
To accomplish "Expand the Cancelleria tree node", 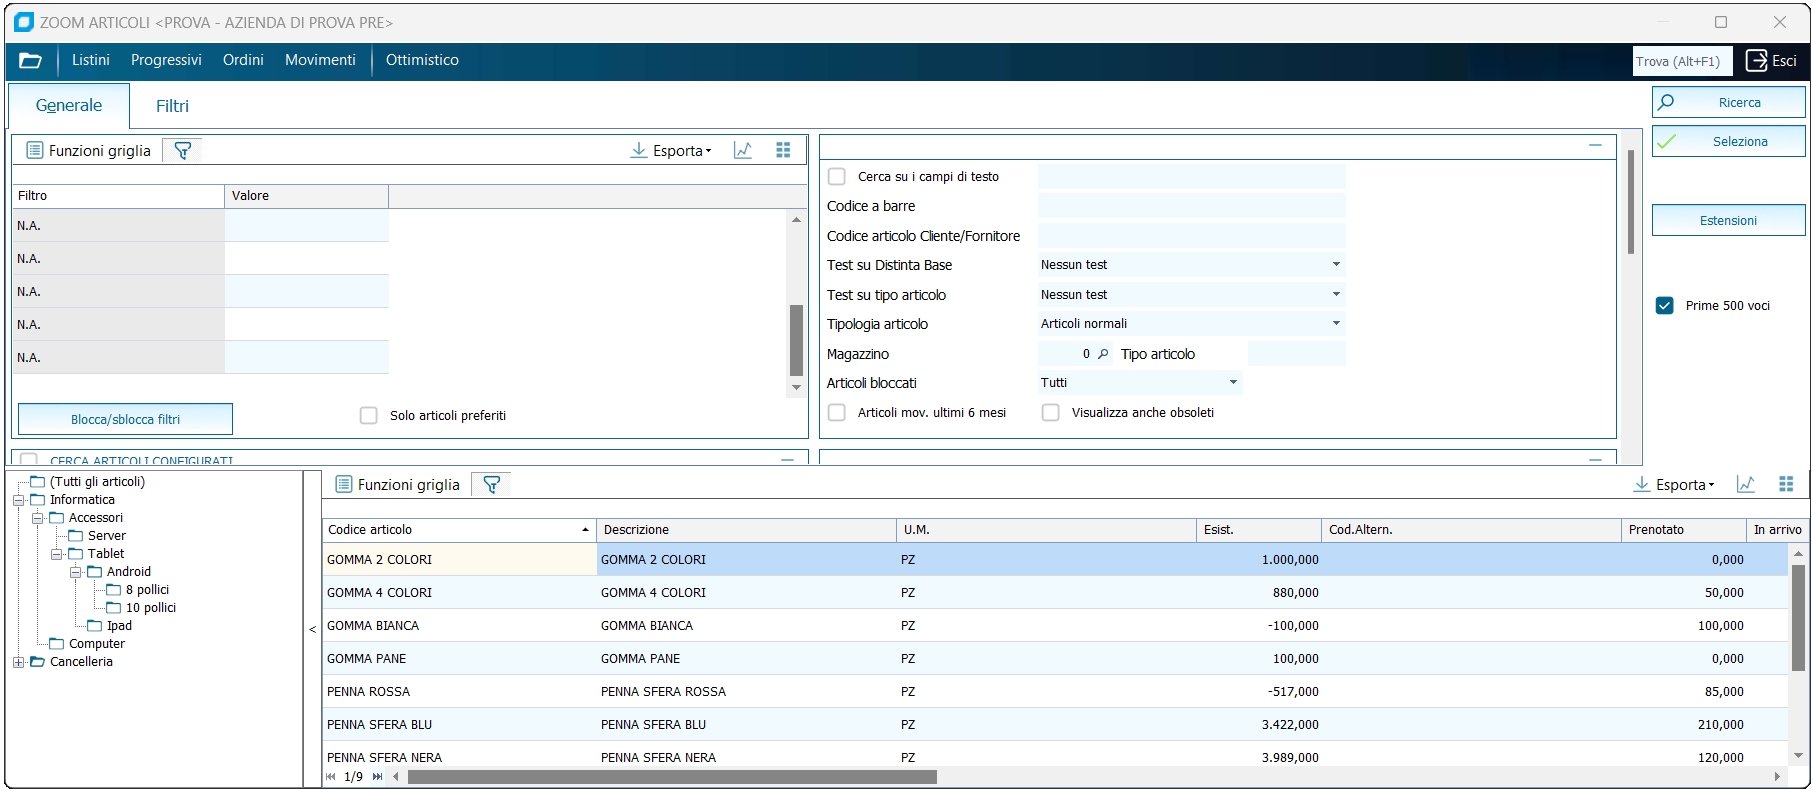I will (18, 662).
